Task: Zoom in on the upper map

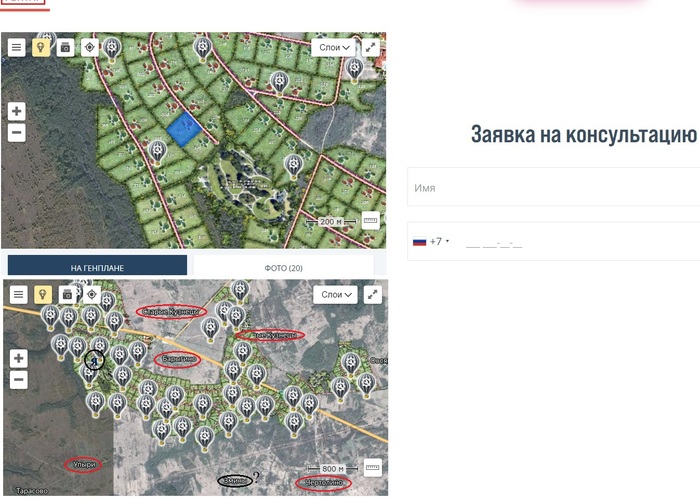Action: [17, 111]
